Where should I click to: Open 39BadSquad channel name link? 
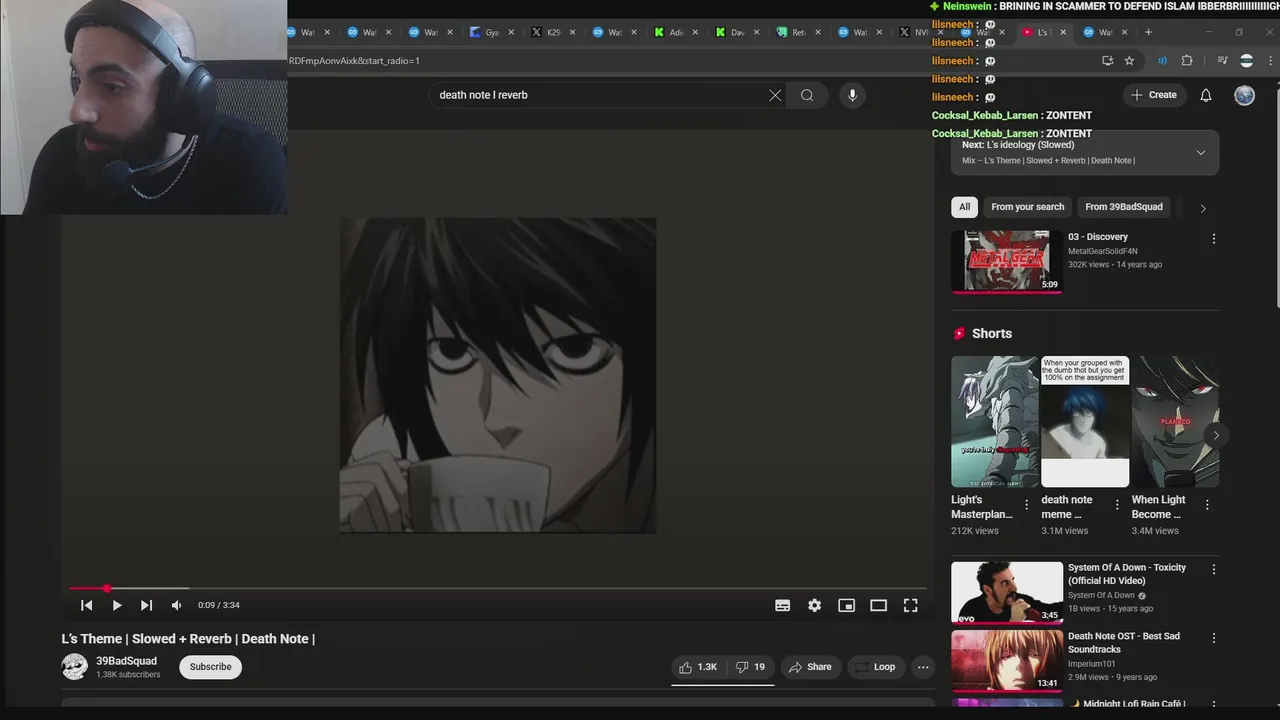126,661
